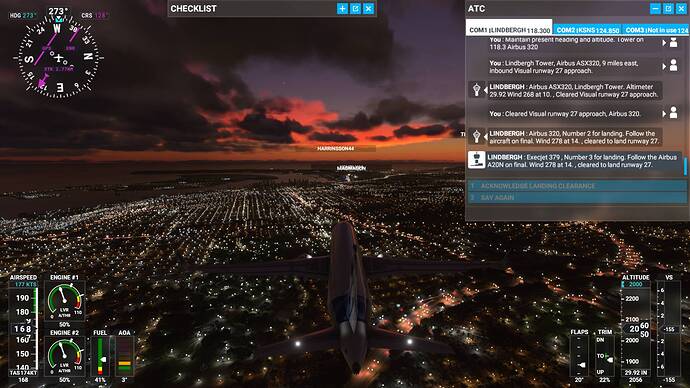Viewport: 690px width, 388px height.
Task: Click the plus icon in Checklist panel
Action: coord(342,8)
